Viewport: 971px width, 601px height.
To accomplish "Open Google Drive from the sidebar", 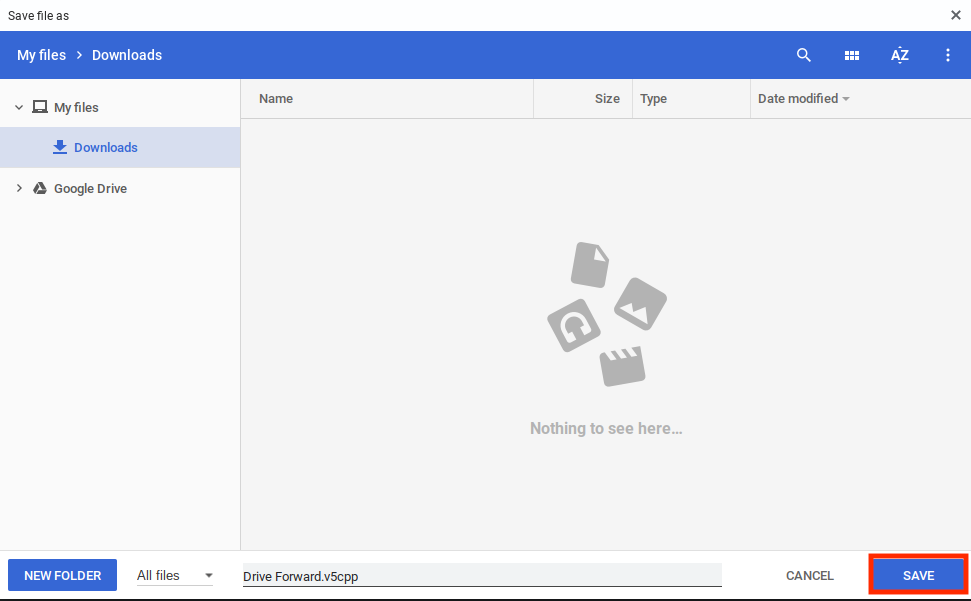I will (90, 188).
